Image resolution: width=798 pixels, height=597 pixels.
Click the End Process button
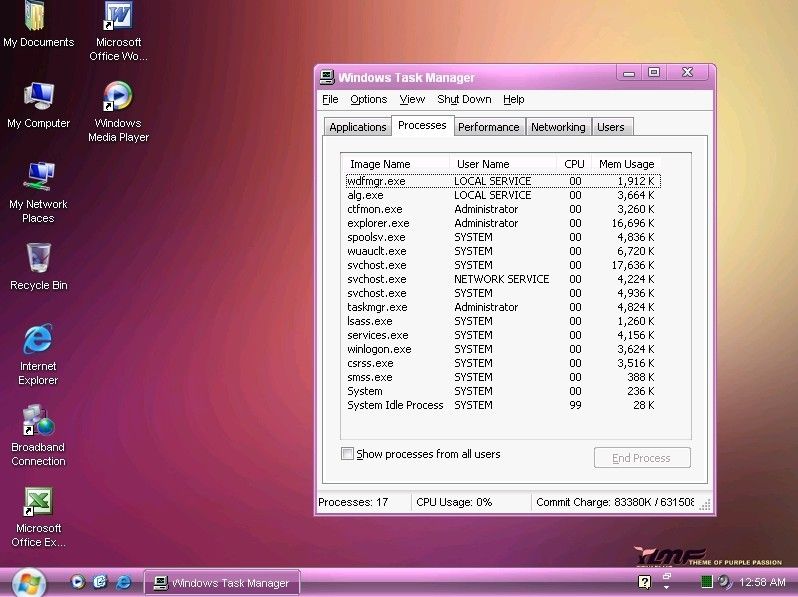click(642, 458)
